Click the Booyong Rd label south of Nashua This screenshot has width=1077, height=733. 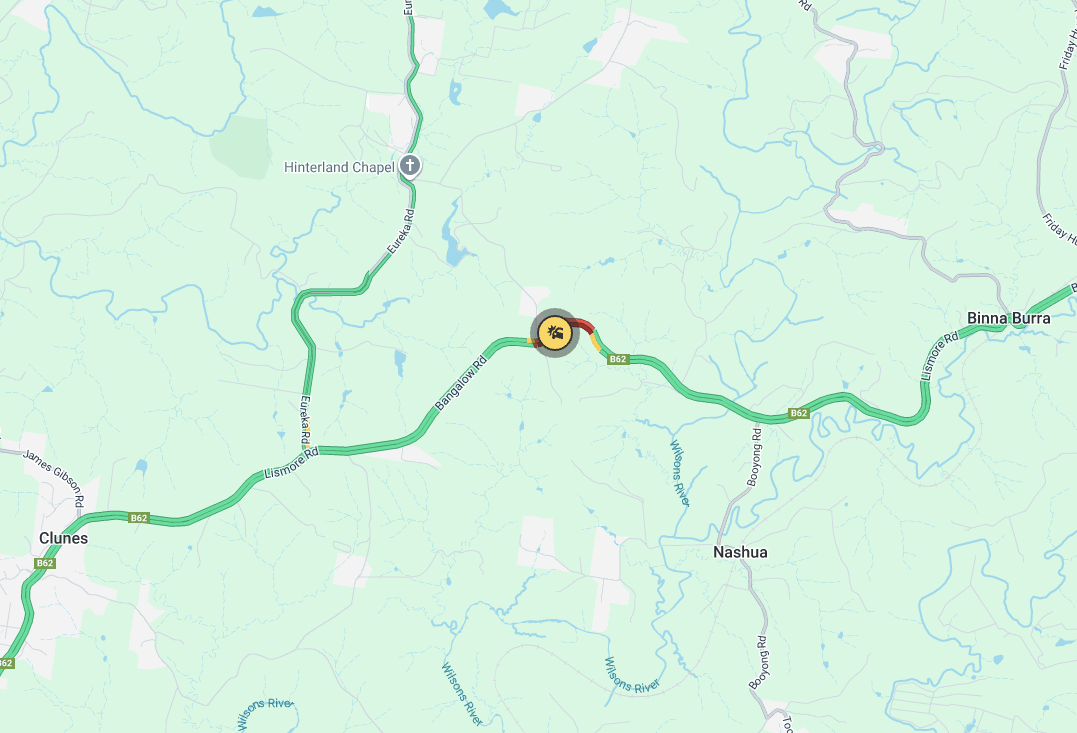tap(759, 662)
